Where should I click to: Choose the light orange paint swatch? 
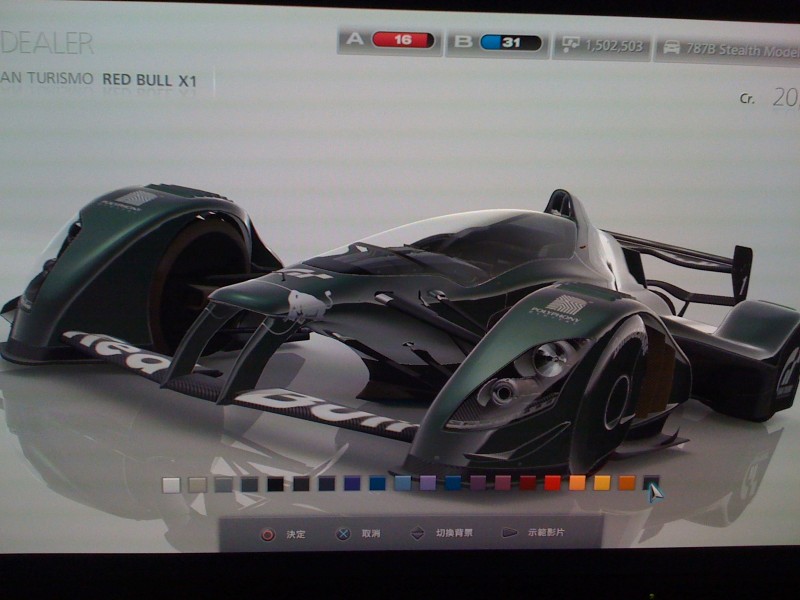tap(577, 483)
